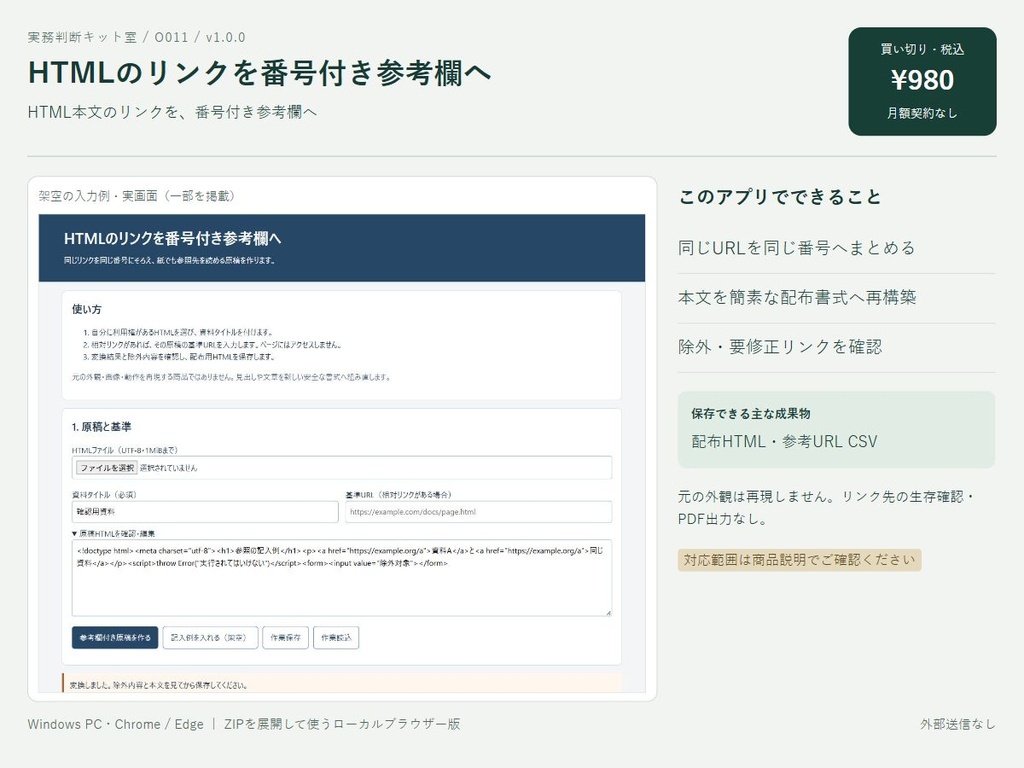Click the 選択されていません file status text
The height and width of the screenshot is (768, 1024).
[168, 468]
